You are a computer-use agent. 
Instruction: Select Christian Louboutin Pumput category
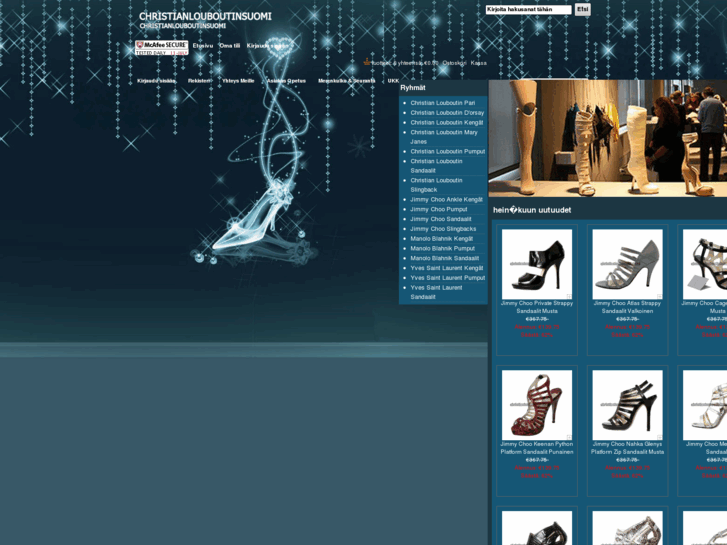point(447,151)
